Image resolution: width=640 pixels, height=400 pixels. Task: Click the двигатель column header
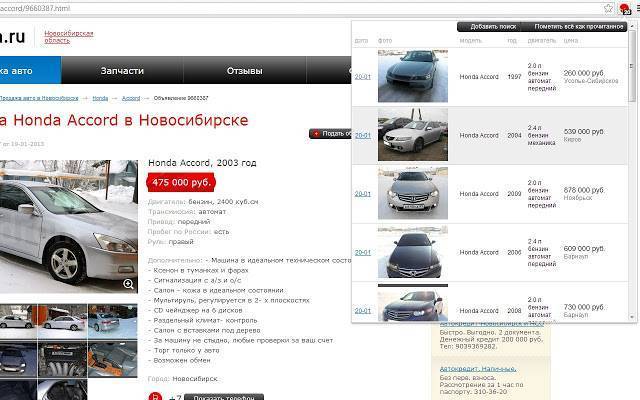[x=542, y=40]
